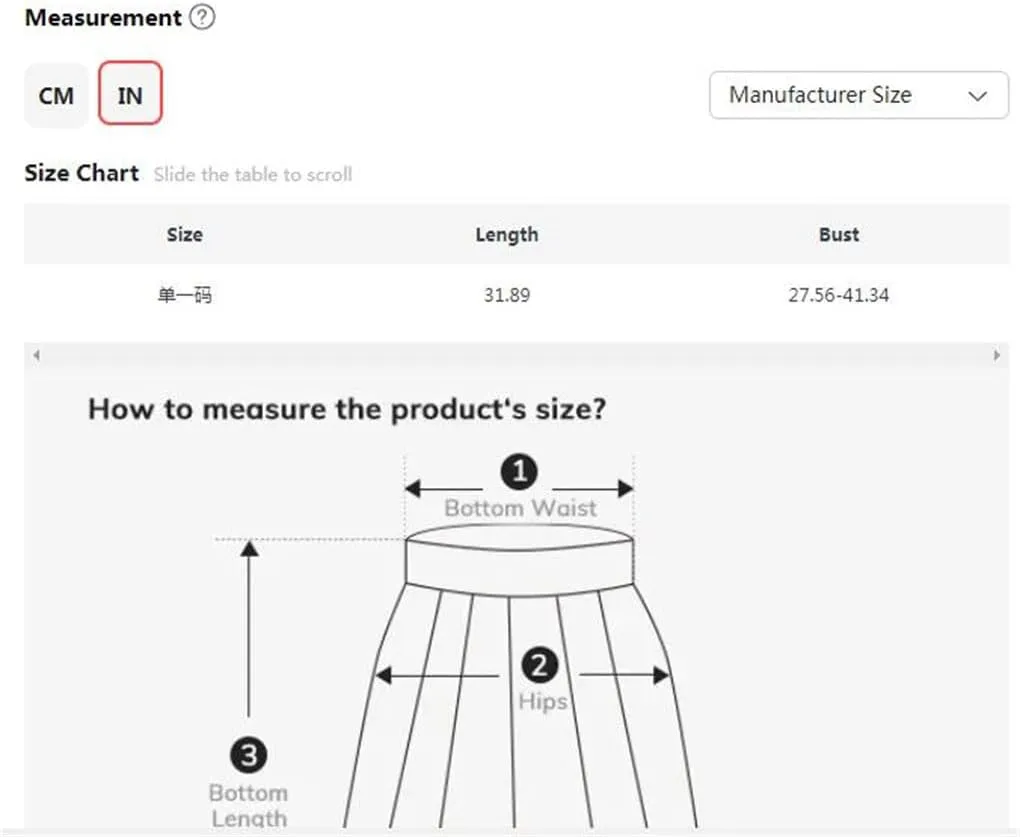Click the chevron arrow in Manufacturer Size box
The height and width of the screenshot is (837, 1020).
tap(977, 96)
